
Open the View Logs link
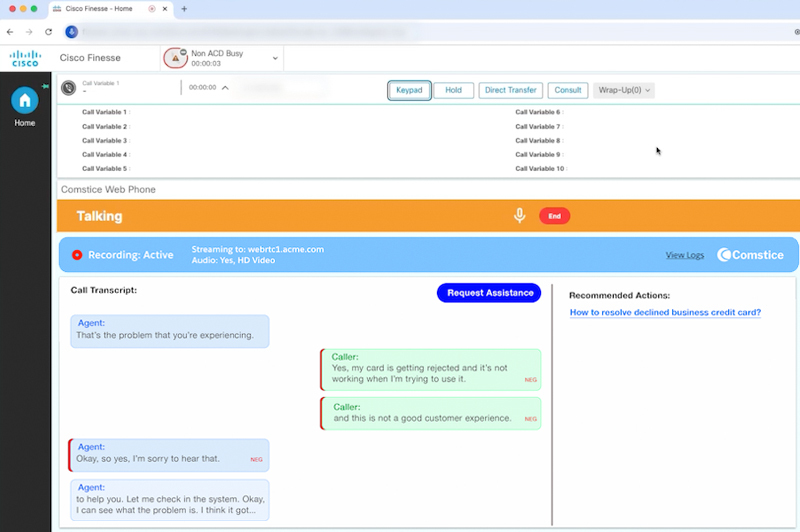684,255
